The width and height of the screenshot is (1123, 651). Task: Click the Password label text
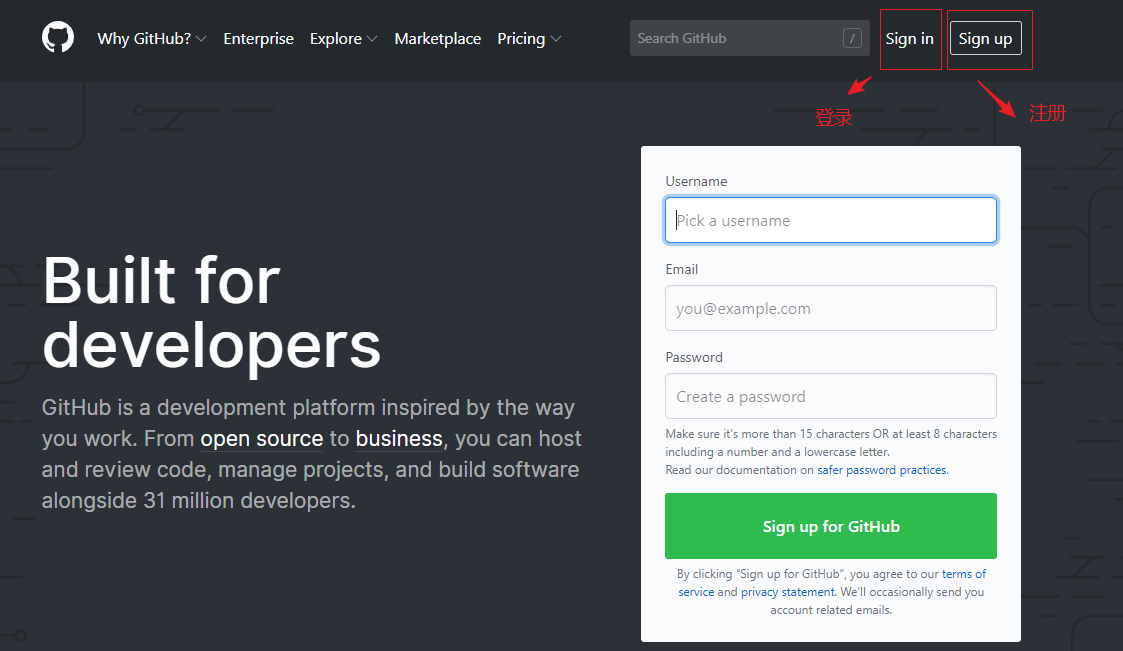pos(694,357)
